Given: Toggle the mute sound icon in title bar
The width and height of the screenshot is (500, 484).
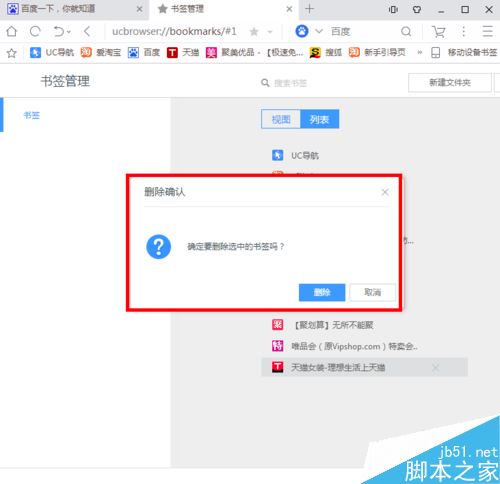Looking at the screenshot, I should coord(393,9).
